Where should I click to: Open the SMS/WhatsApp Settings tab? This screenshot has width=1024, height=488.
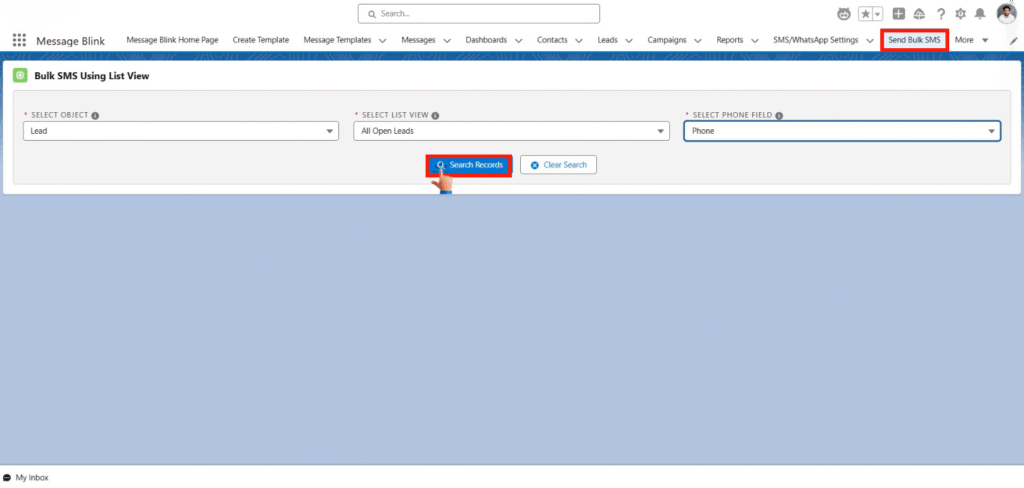816,40
